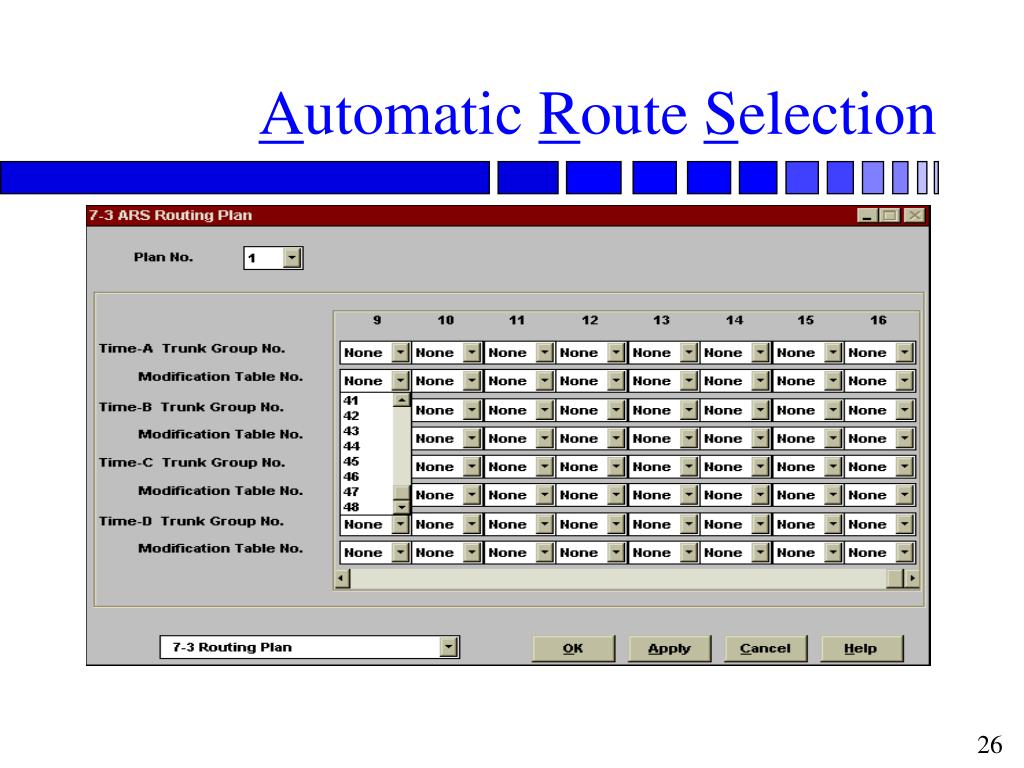Expand Time-D Modification Table column 16 dropdown
1024x768 pixels.
pos(904,552)
